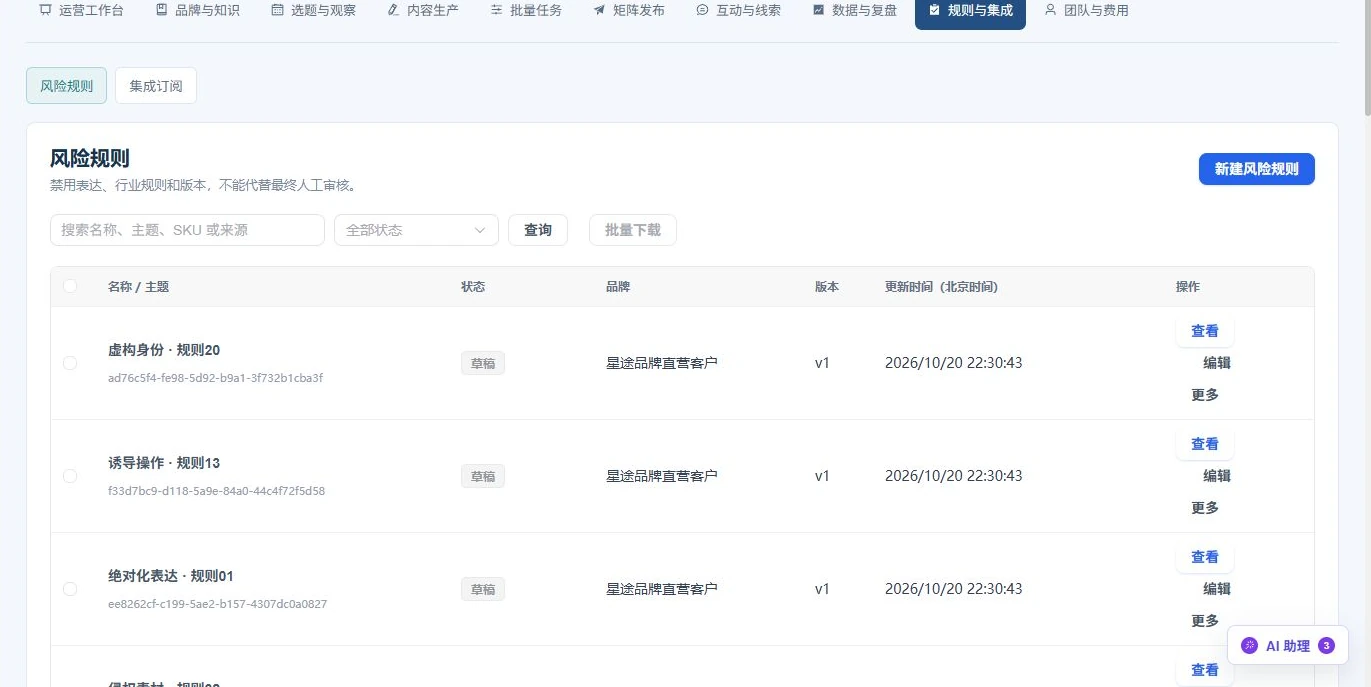Open the 矩阵发布 menu item
The width and height of the screenshot is (1371, 687).
tap(629, 11)
